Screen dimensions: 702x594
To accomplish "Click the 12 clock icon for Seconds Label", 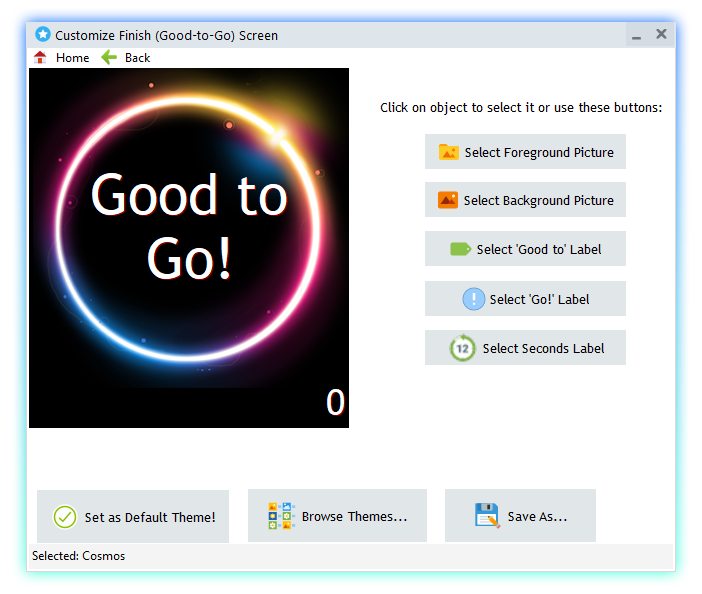I will [x=462, y=348].
